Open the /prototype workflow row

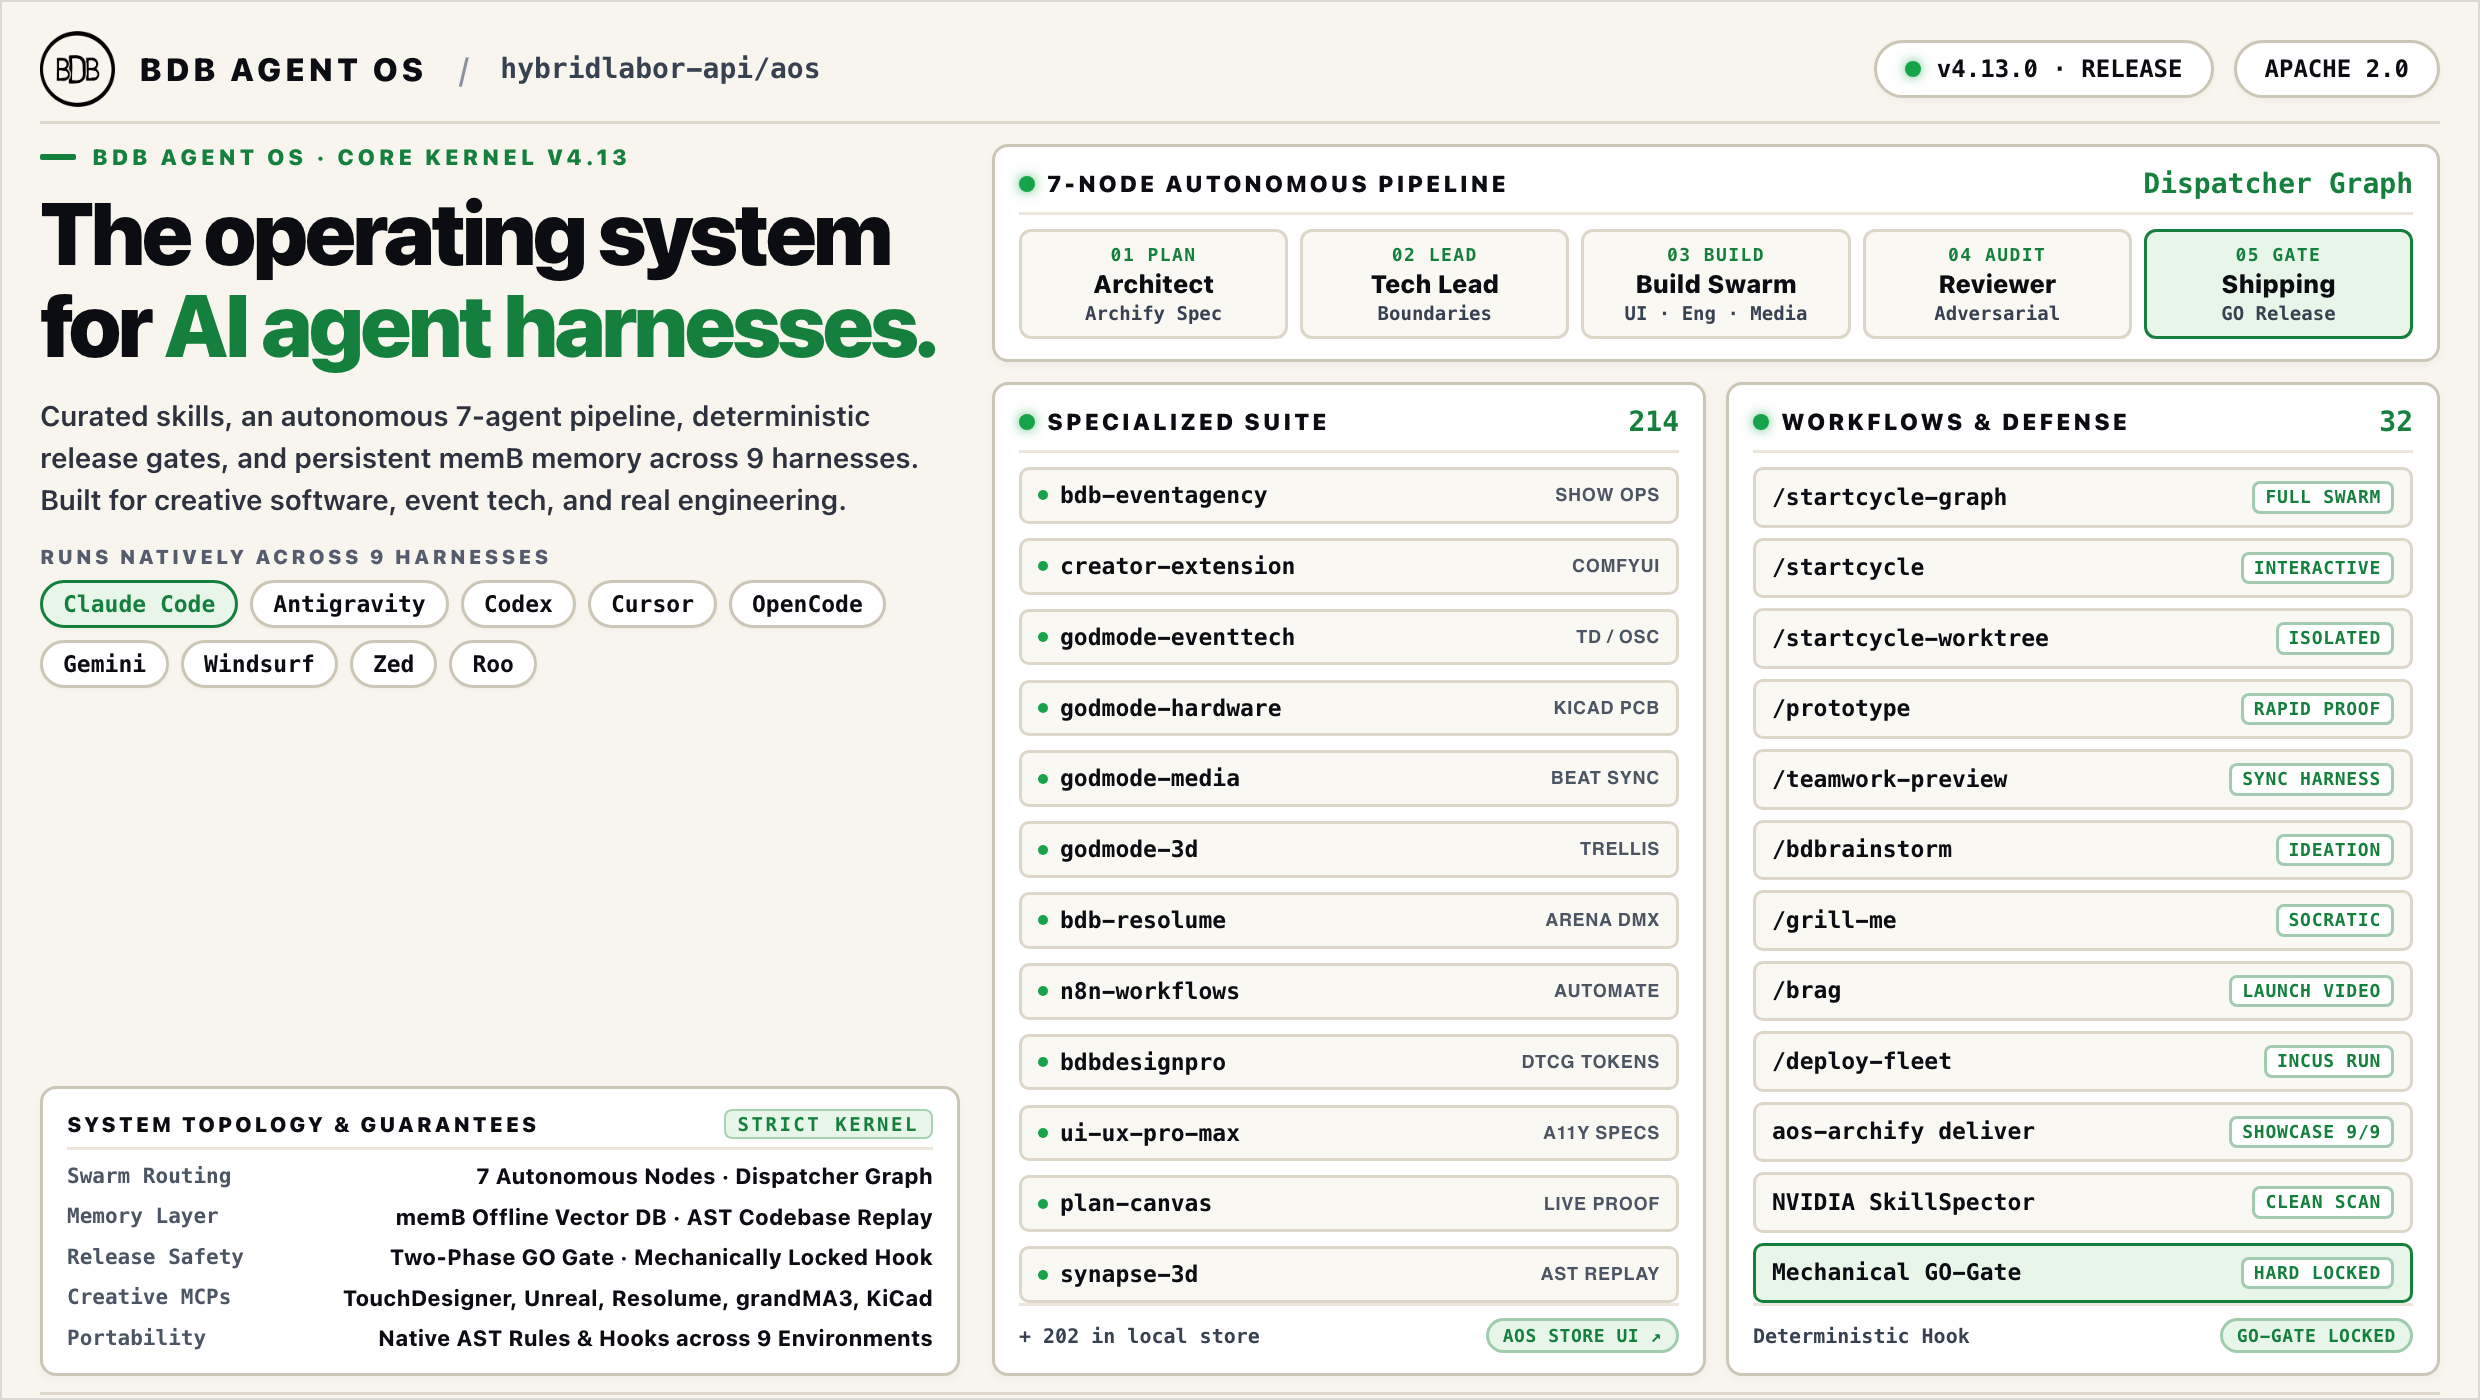point(2082,708)
